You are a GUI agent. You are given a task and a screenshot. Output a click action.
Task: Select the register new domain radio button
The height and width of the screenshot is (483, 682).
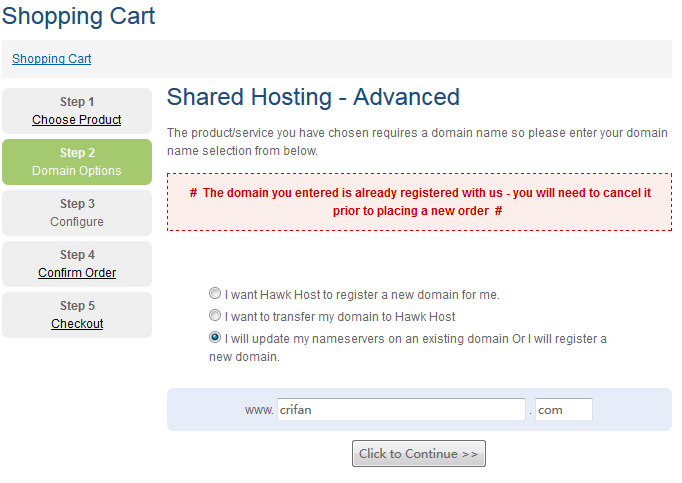(x=215, y=294)
